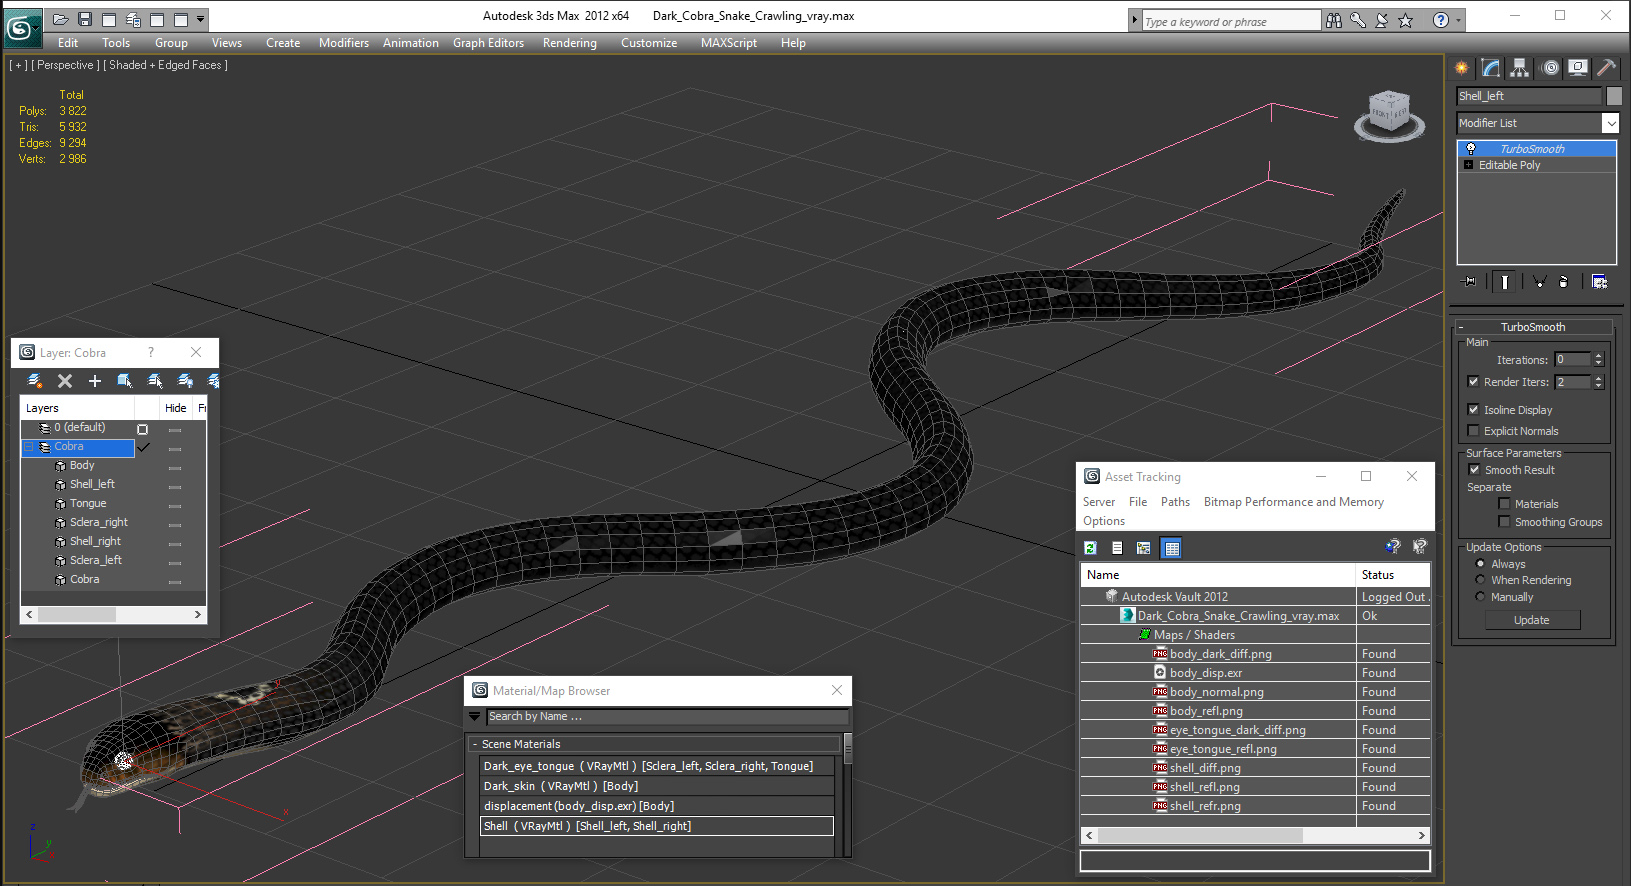Open the Modify command panel tab
The width and height of the screenshot is (1631, 886).
coord(1491,68)
